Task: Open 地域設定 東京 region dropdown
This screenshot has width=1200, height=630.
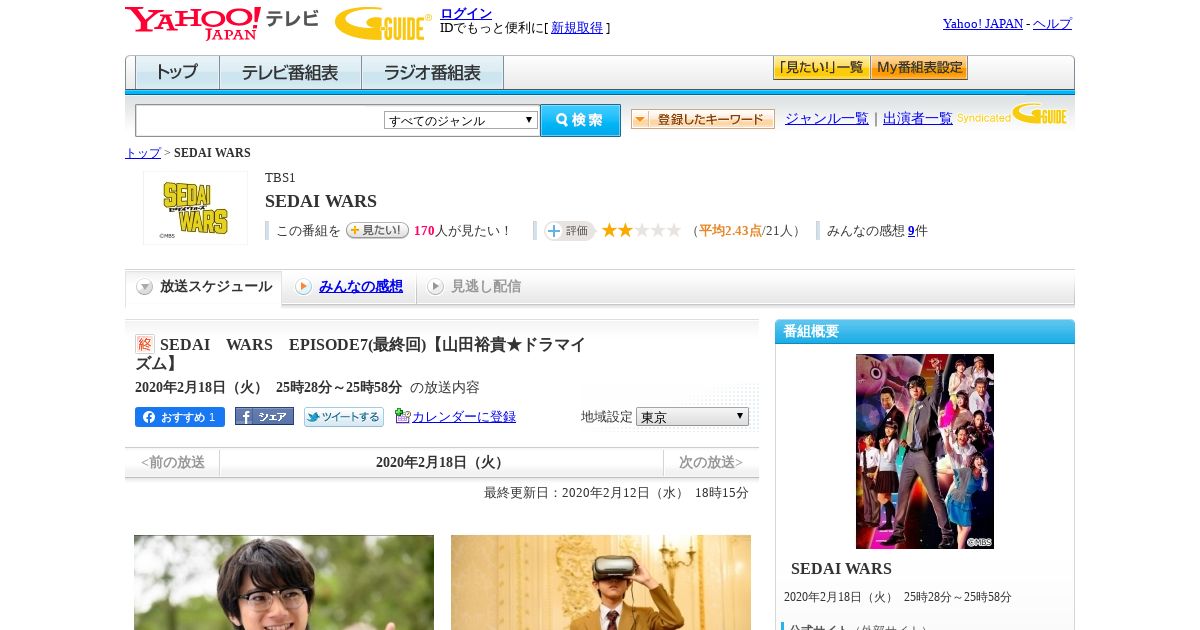Action: pyautogui.click(x=692, y=416)
